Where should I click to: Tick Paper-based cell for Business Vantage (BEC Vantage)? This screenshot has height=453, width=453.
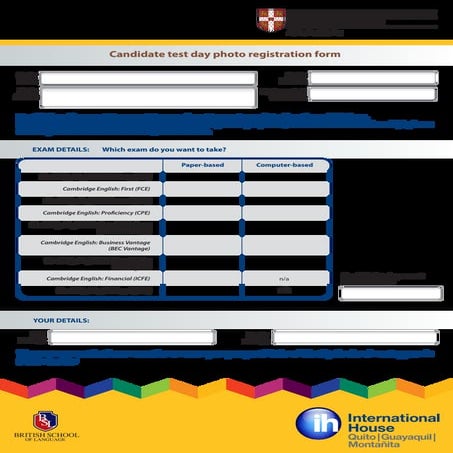tap(202, 245)
